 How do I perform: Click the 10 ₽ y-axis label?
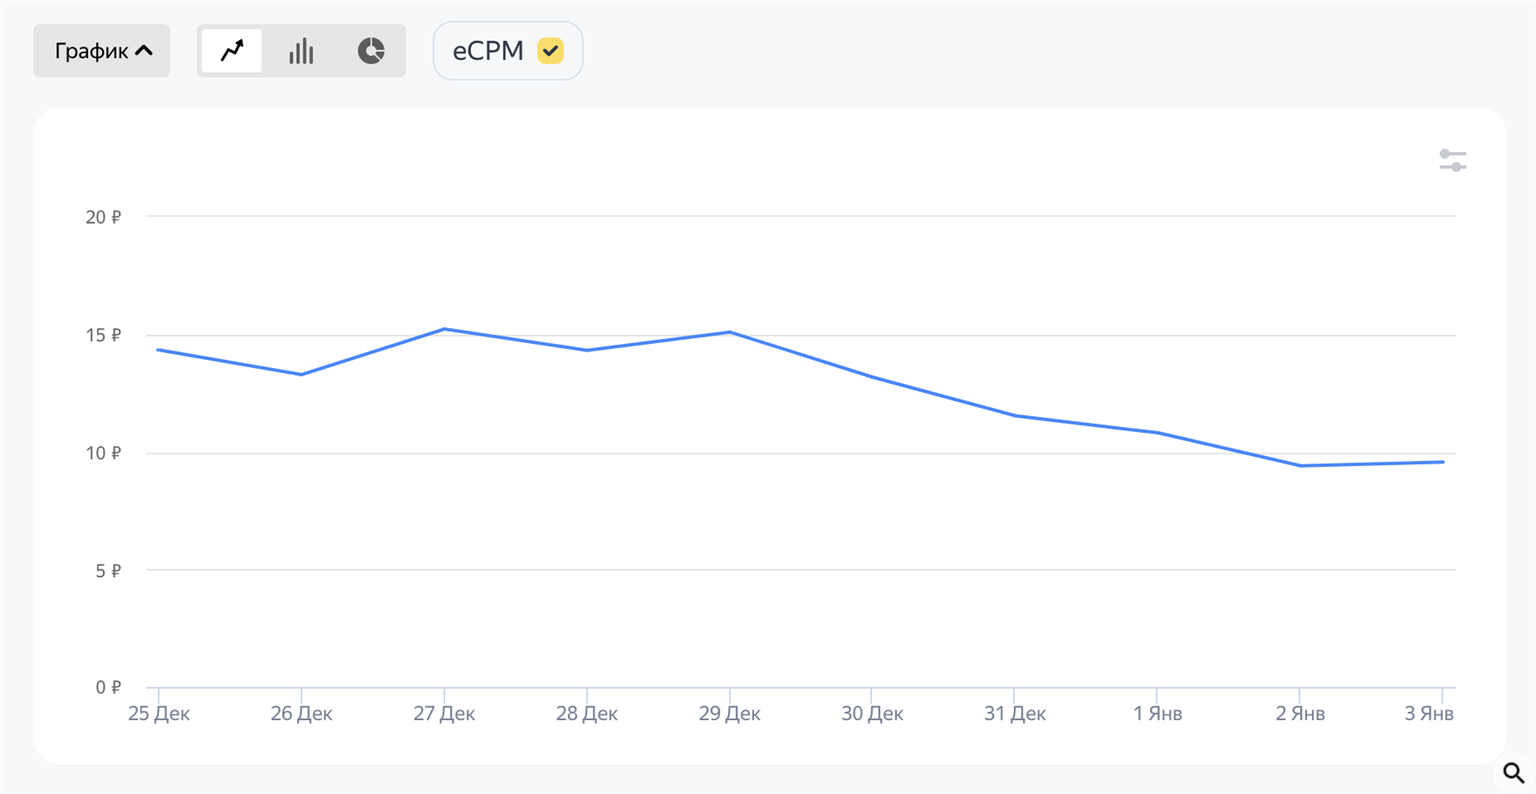point(103,453)
